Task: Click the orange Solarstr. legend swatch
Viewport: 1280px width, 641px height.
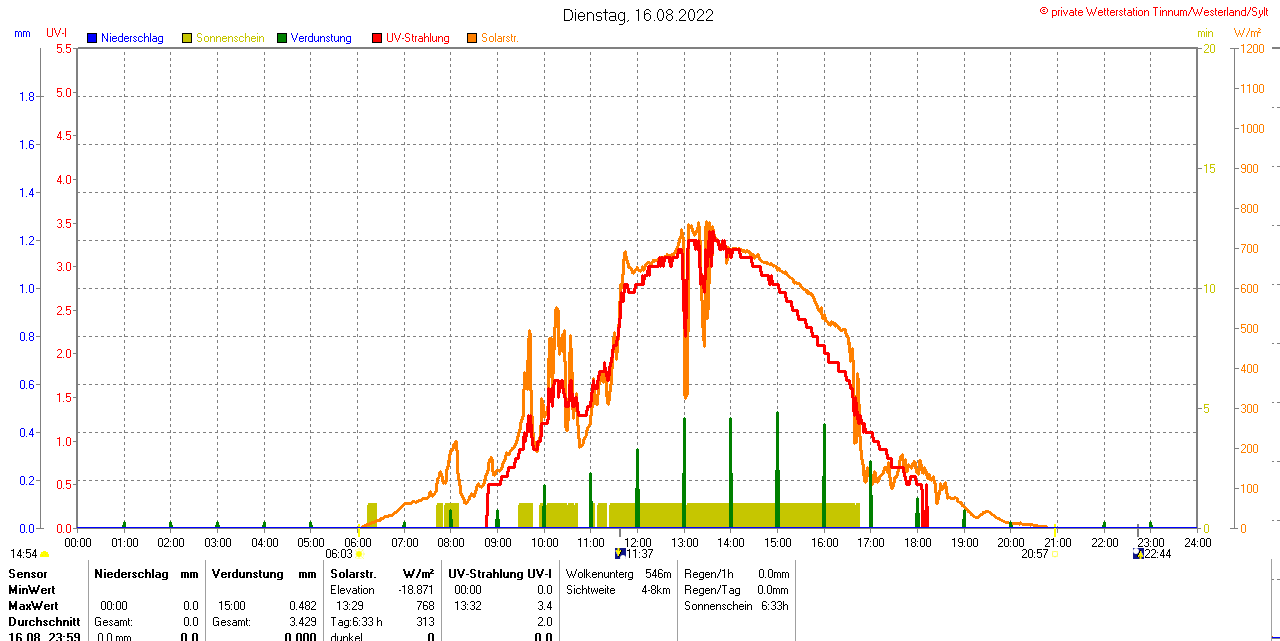Action: (x=472, y=38)
